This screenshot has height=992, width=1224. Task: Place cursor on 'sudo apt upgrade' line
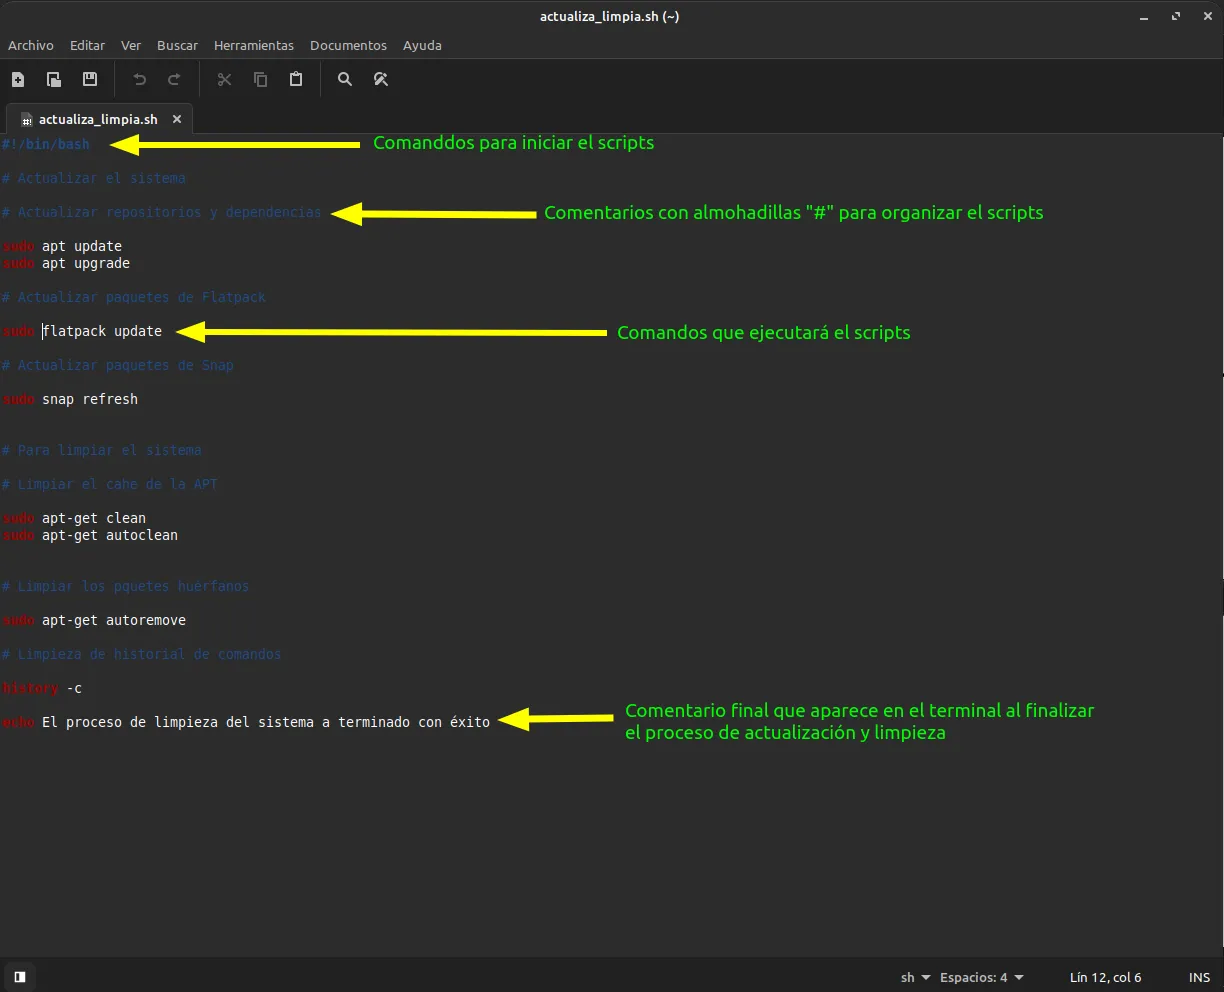coord(66,263)
